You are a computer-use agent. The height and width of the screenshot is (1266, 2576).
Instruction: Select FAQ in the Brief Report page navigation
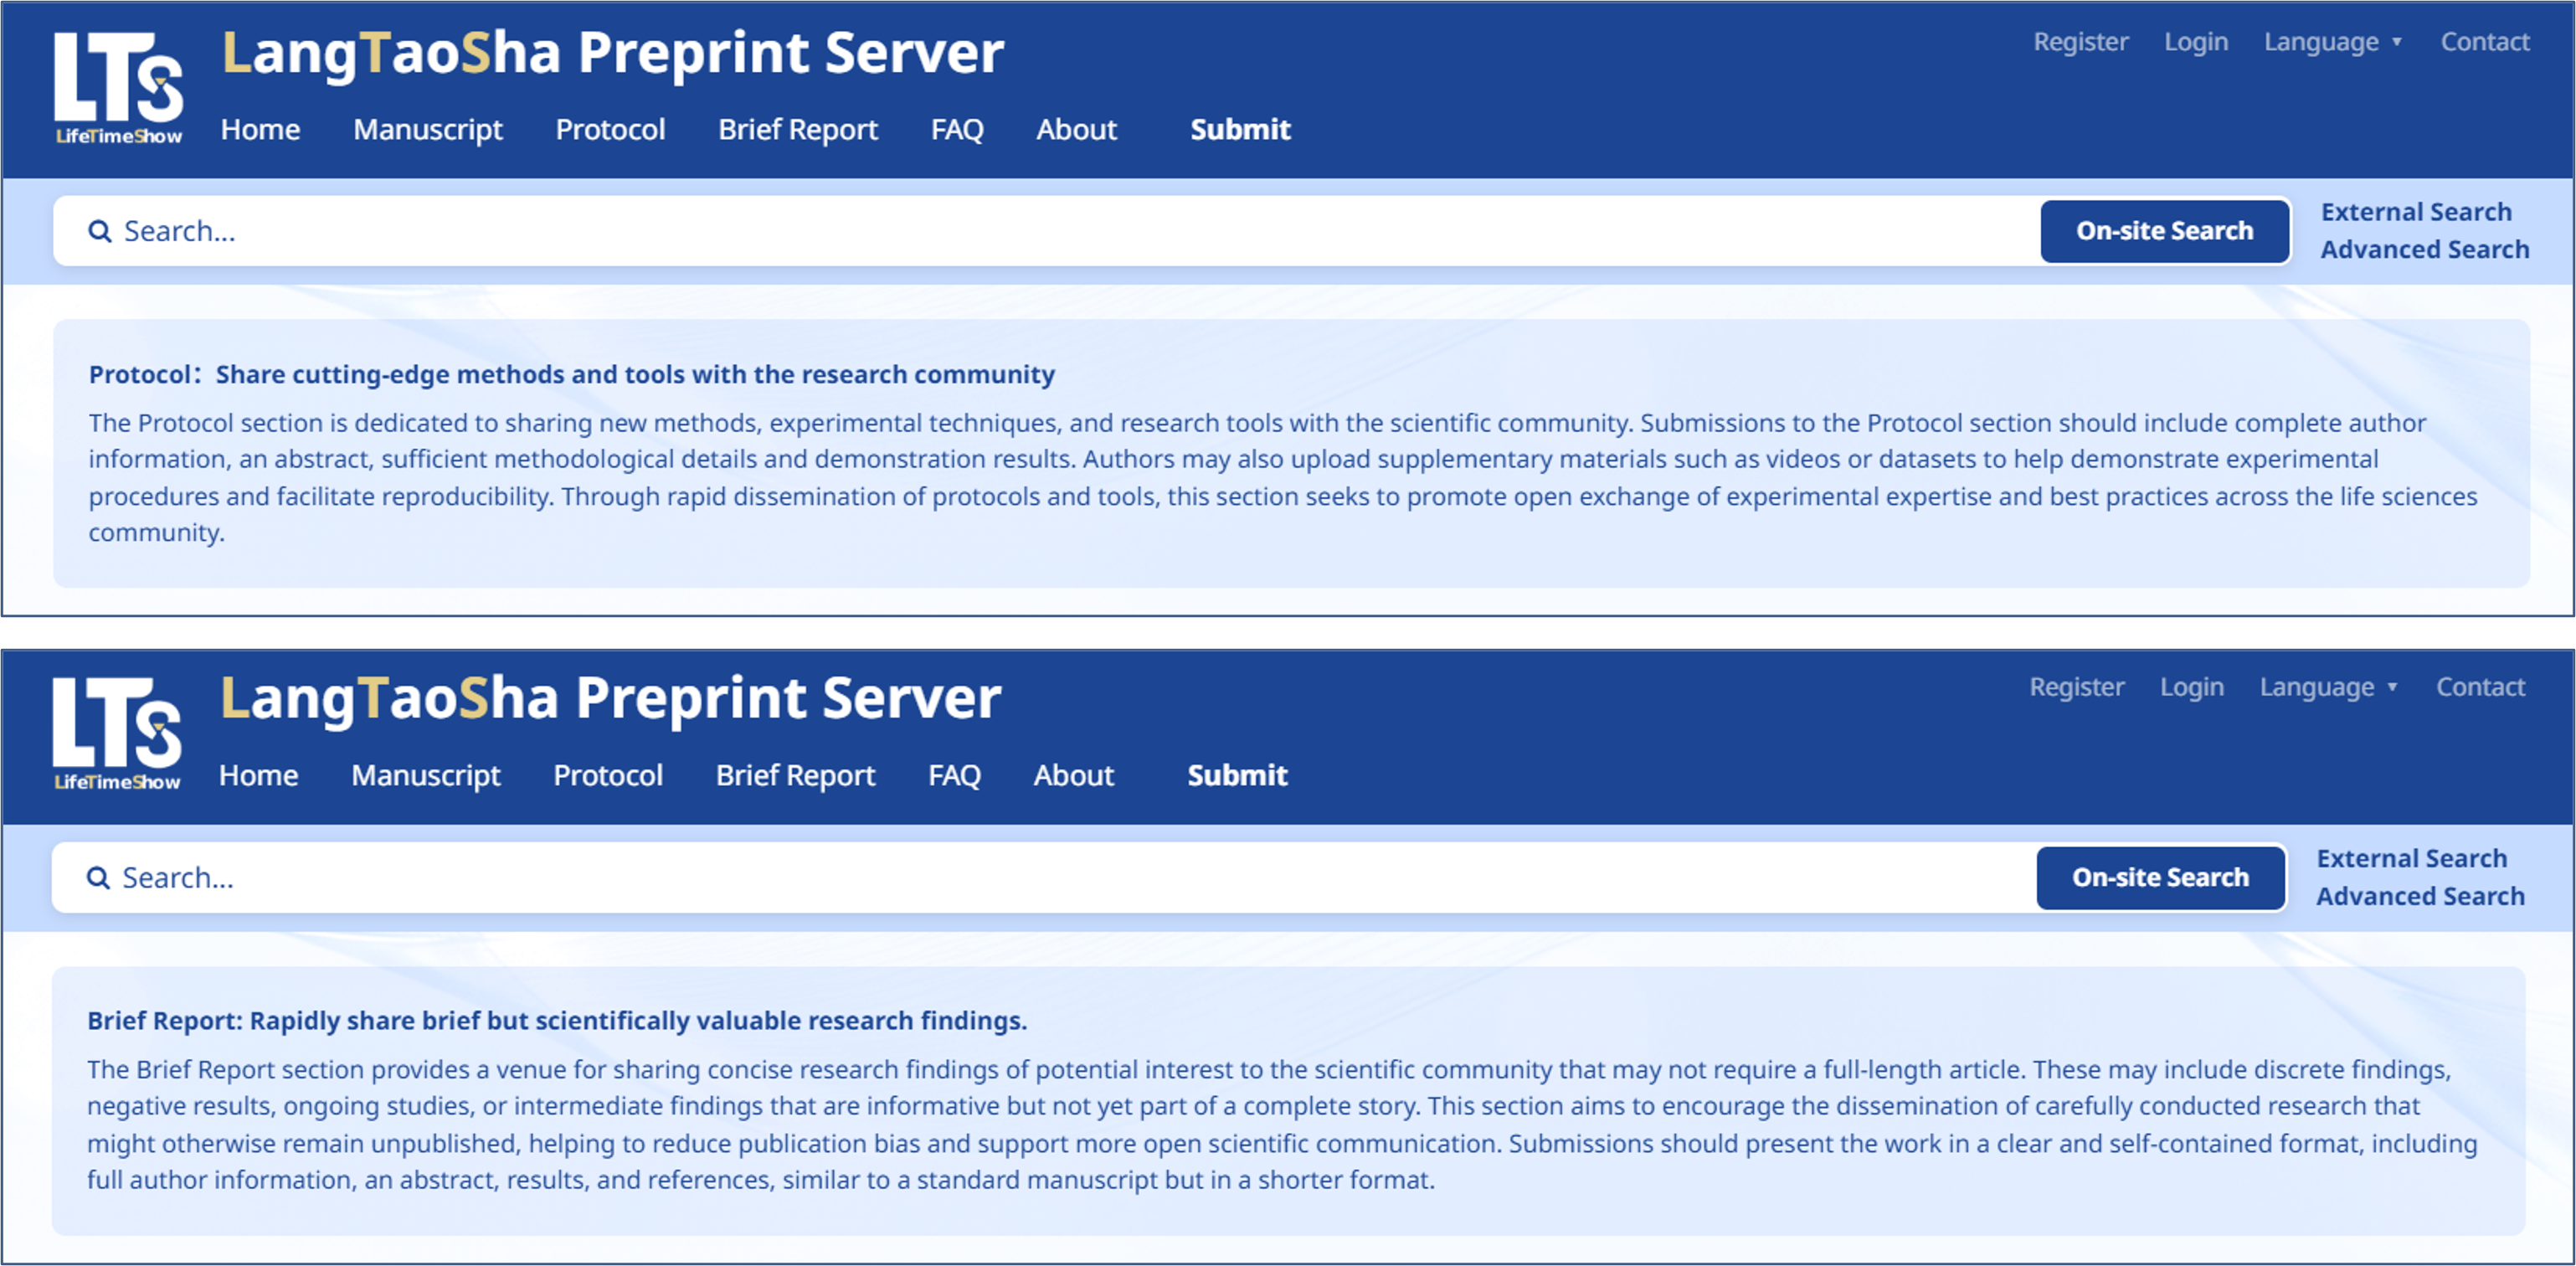click(954, 775)
